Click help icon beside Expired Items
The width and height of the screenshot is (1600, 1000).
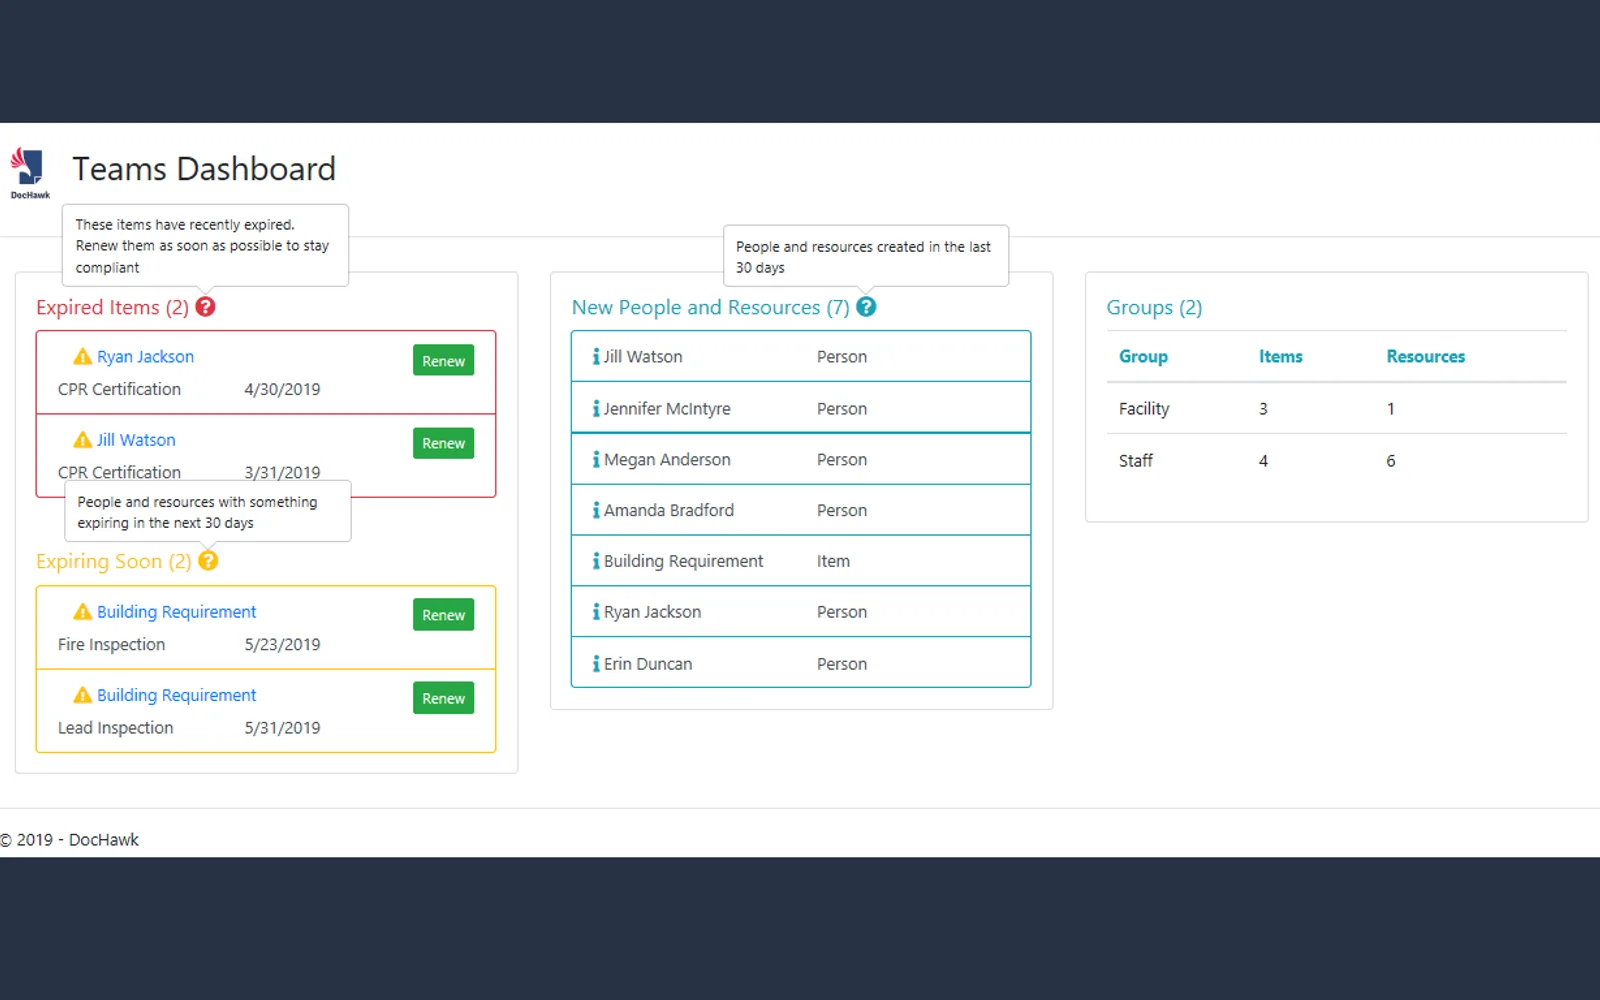click(x=205, y=307)
